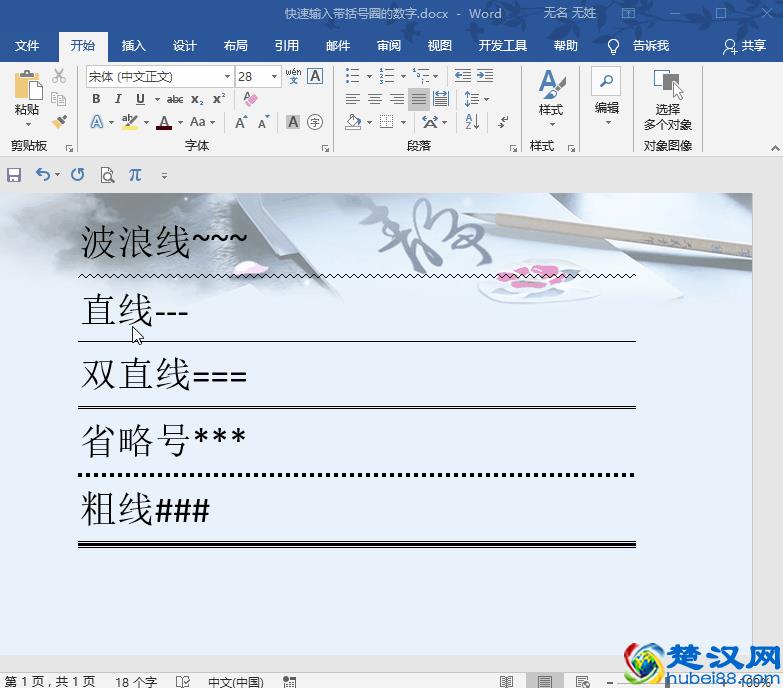Open the Asian layout menu
The image size is (783, 688).
click(x=433, y=122)
